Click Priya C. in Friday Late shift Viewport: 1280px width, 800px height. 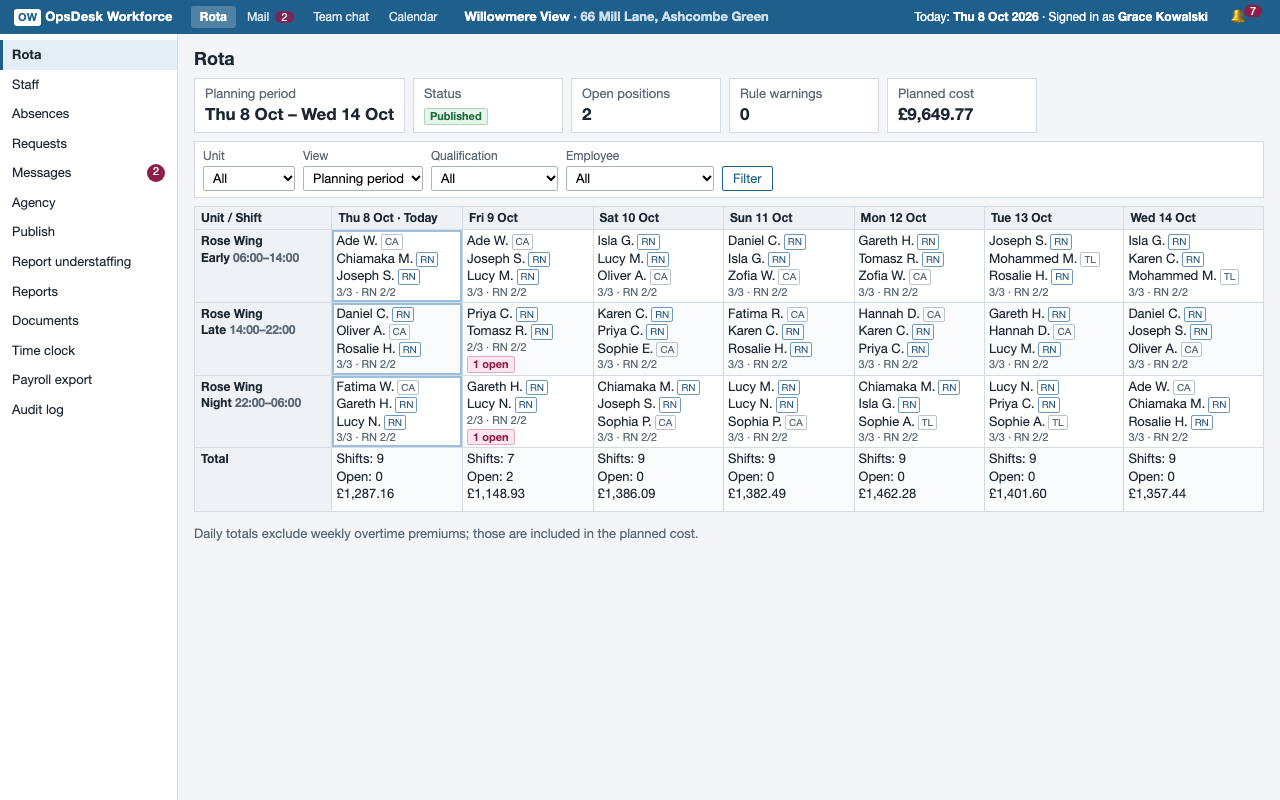click(x=488, y=314)
